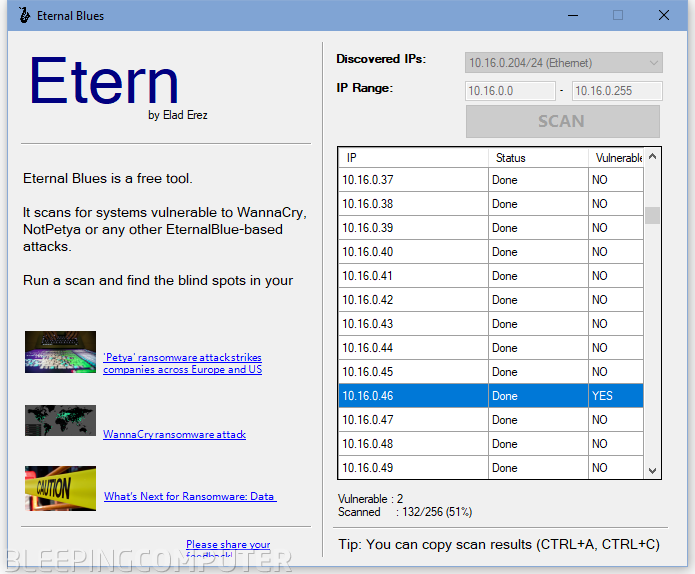Viewport: 695px width, 574px height.
Task: Click the NO vulnerable cell of 10.16.0.44
Action: click(616, 348)
